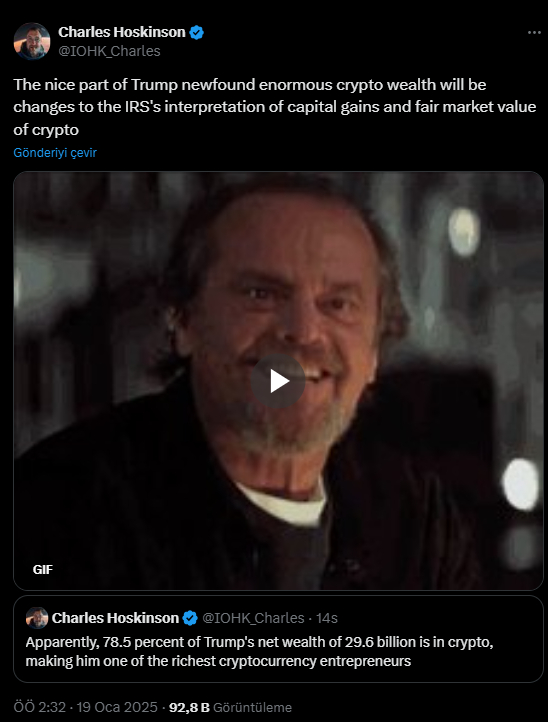Image resolution: width=548 pixels, height=722 pixels.
Task: Click the Gönderiyi çevir translate link
Action: pos(55,153)
